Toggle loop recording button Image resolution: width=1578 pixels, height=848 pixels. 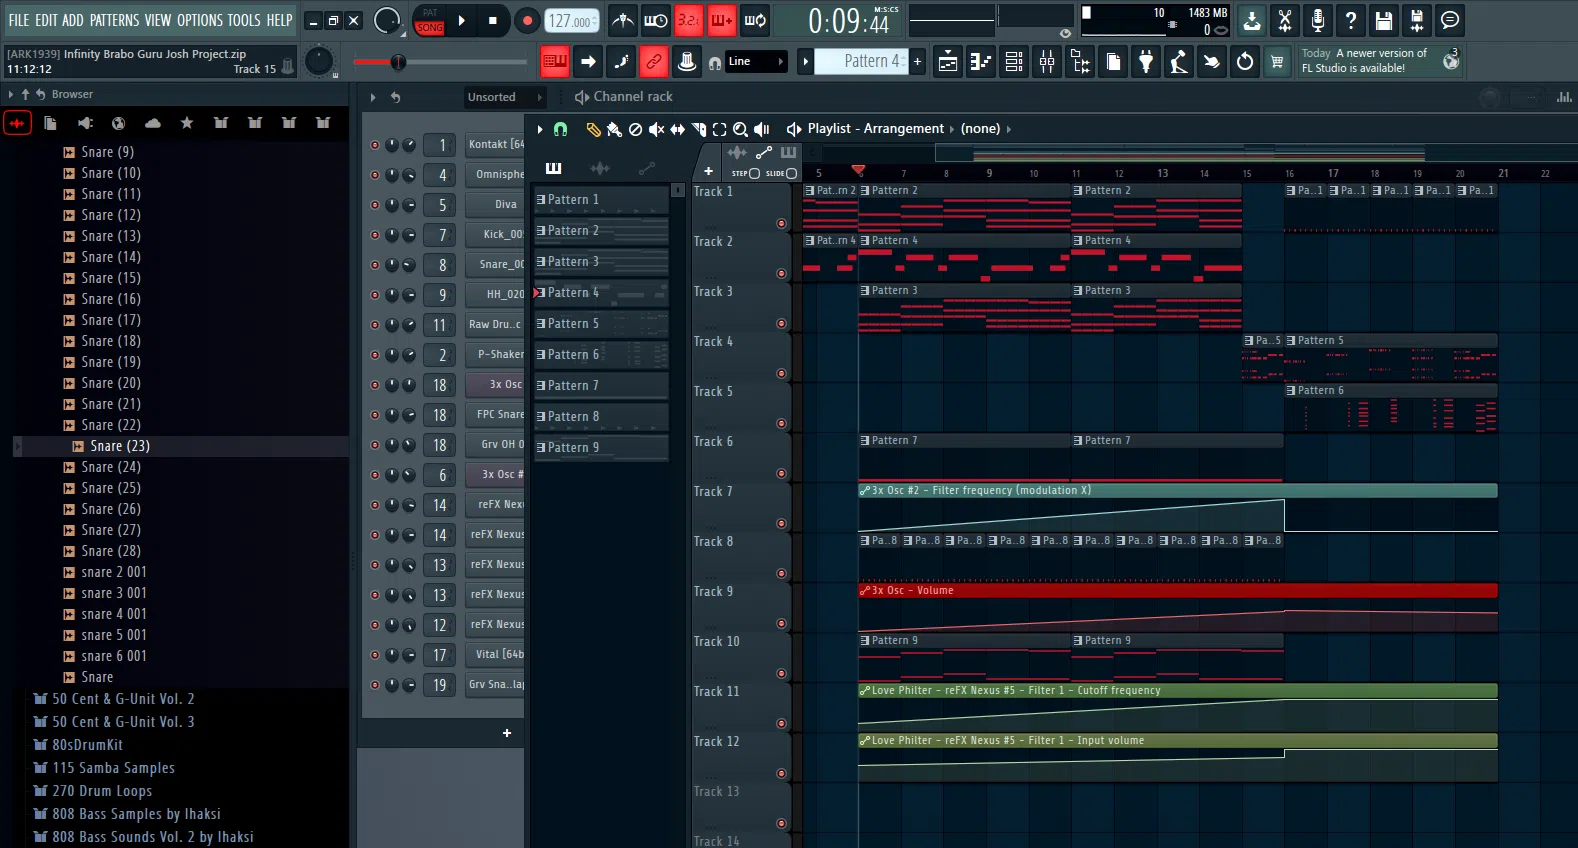click(x=755, y=20)
